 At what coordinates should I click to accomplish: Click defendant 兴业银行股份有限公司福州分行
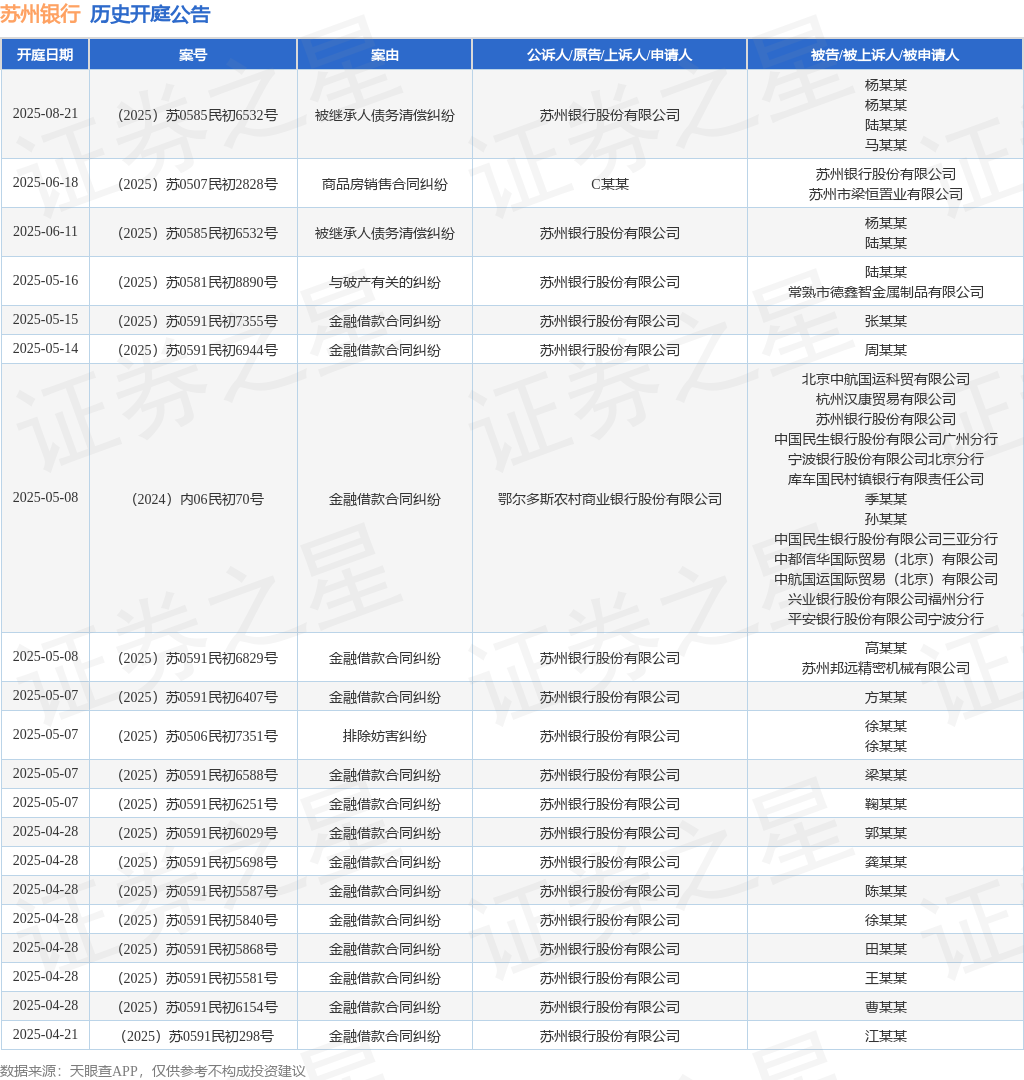tap(886, 599)
